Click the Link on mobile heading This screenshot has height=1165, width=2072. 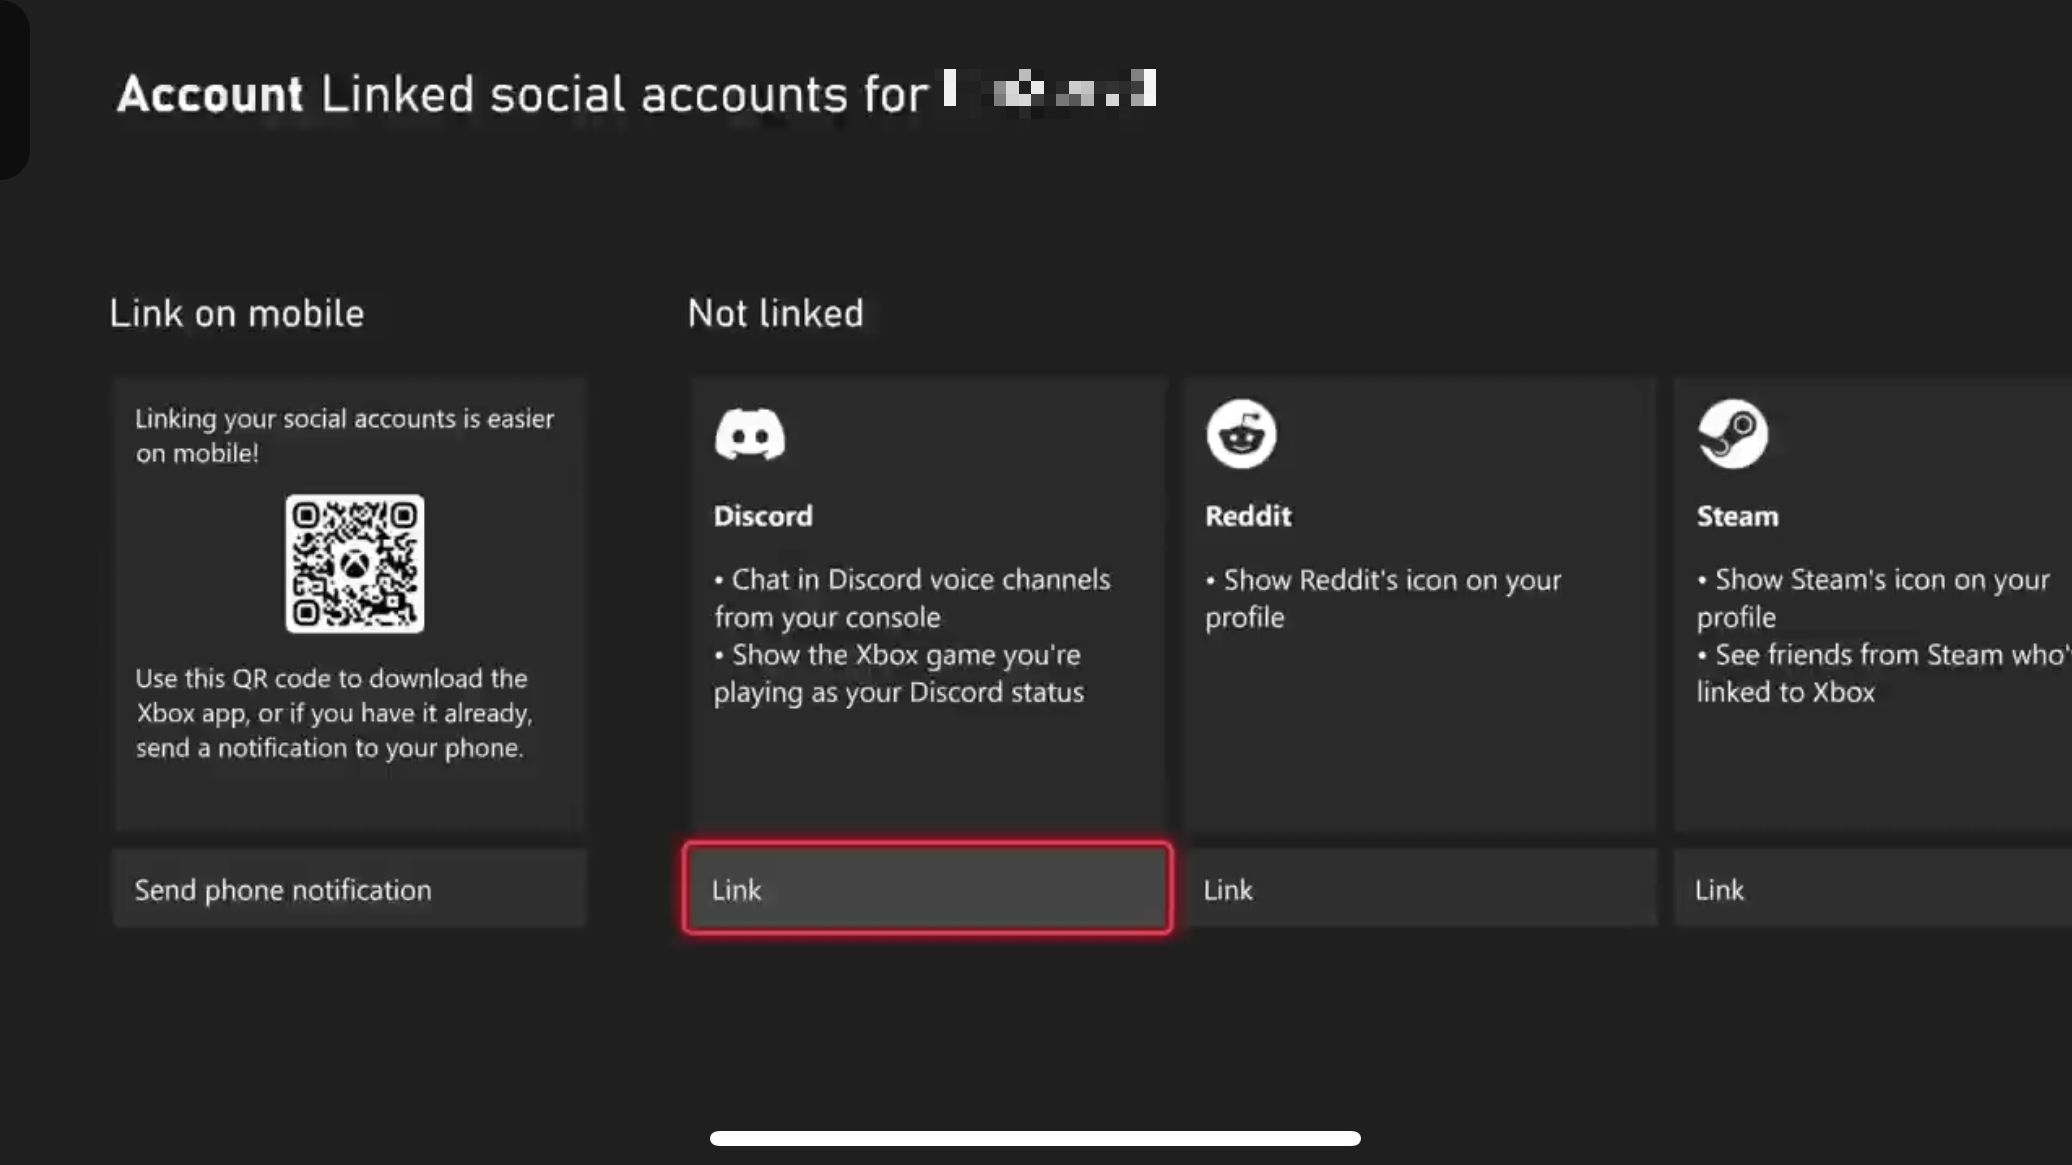[x=237, y=313]
